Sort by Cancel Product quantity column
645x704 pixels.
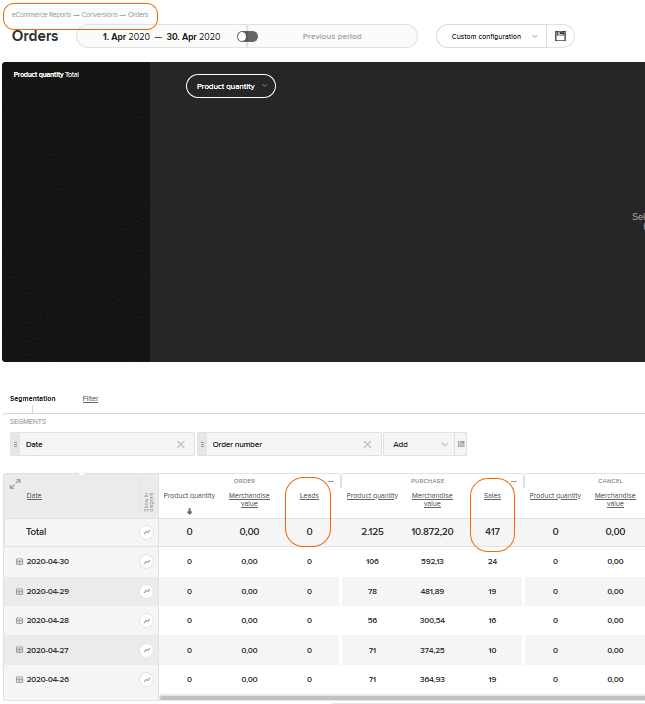[555, 496]
